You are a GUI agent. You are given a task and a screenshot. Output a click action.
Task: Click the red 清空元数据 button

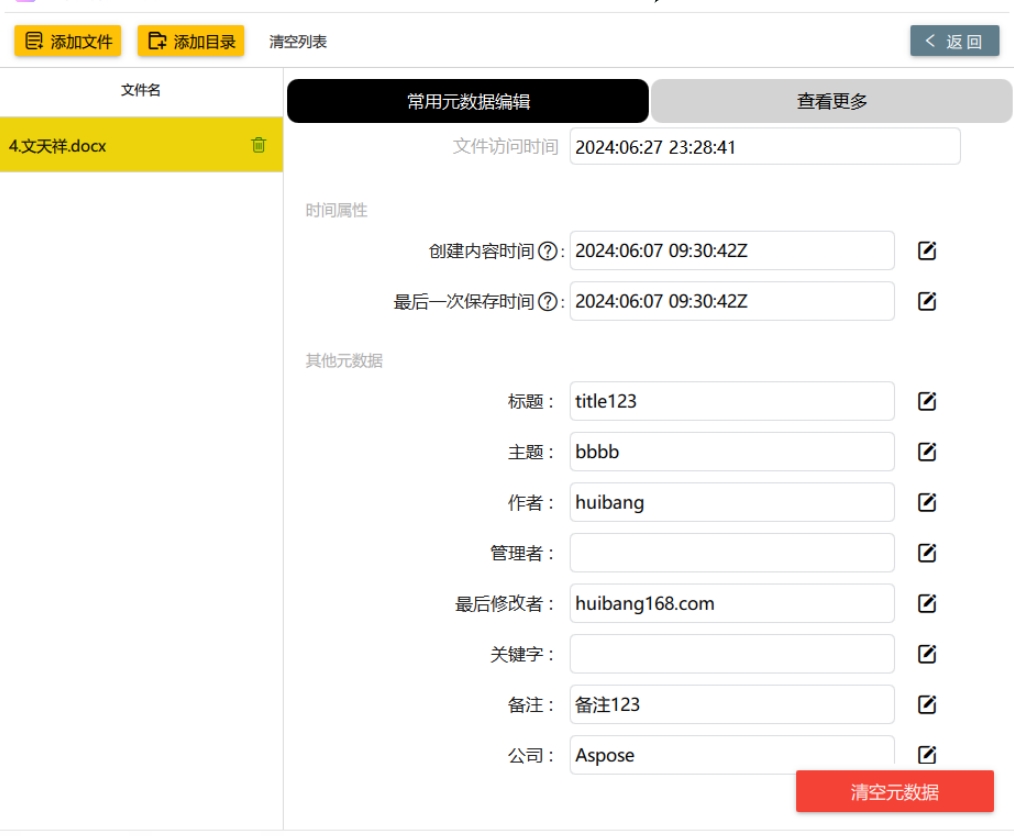(x=894, y=791)
